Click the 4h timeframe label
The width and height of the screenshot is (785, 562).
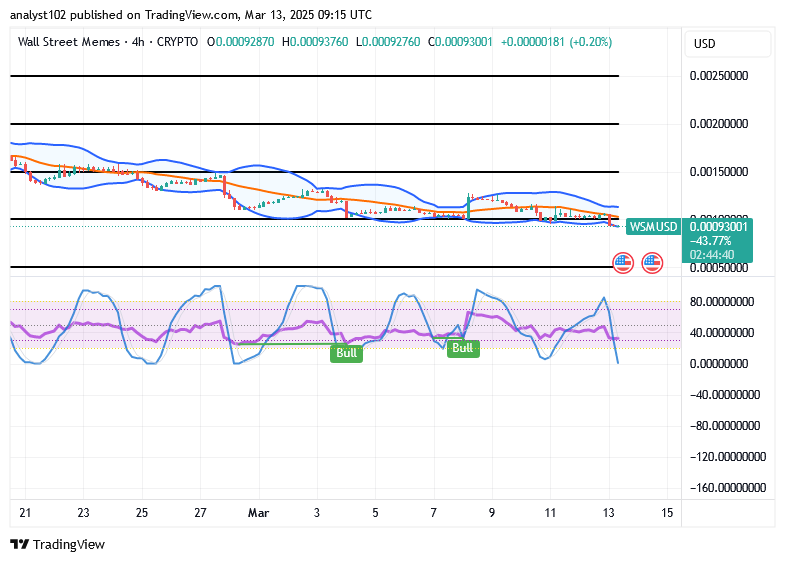(138, 42)
